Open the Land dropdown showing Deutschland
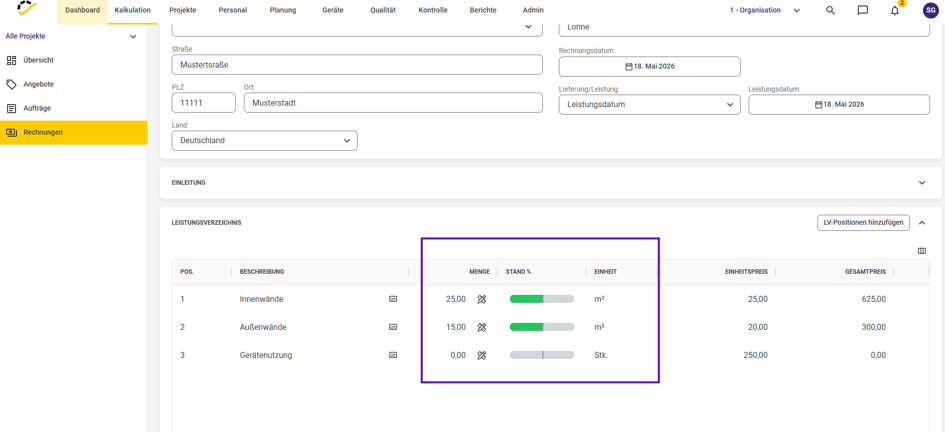 (265, 140)
